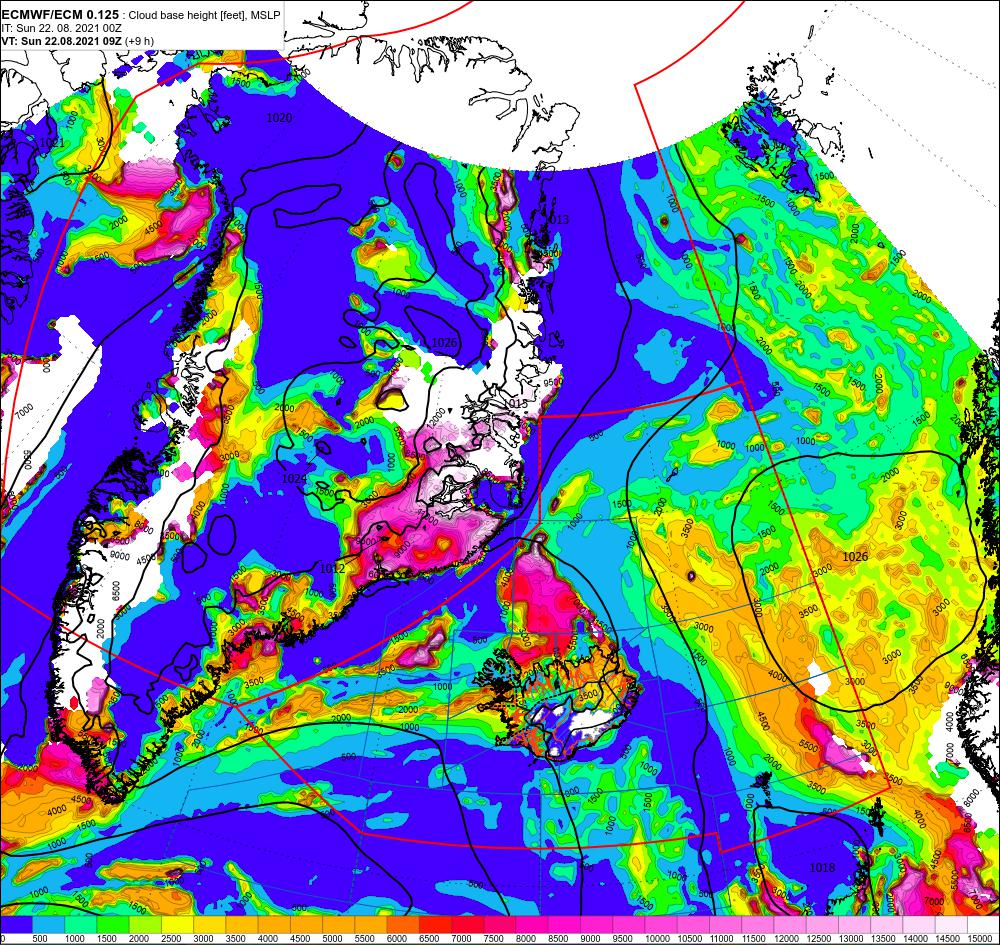Select the legend swatch between 1500 and 2000
This screenshot has width=1000, height=945.
coord(113,923)
